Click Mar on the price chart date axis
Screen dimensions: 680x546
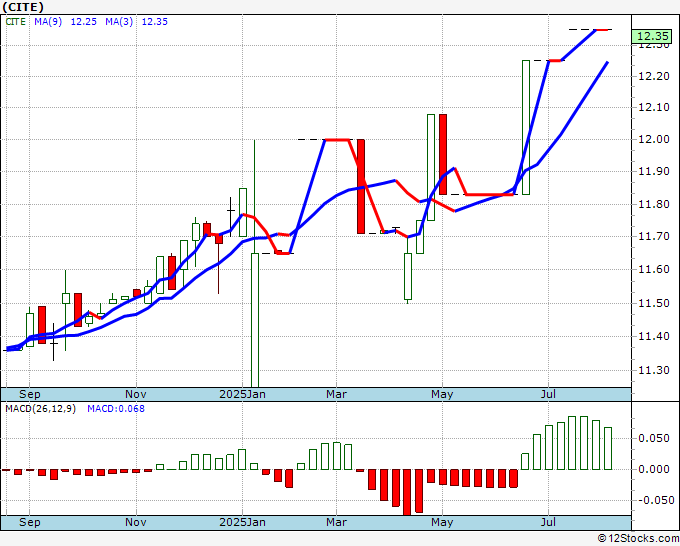pyautogui.click(x=337, y=394)
